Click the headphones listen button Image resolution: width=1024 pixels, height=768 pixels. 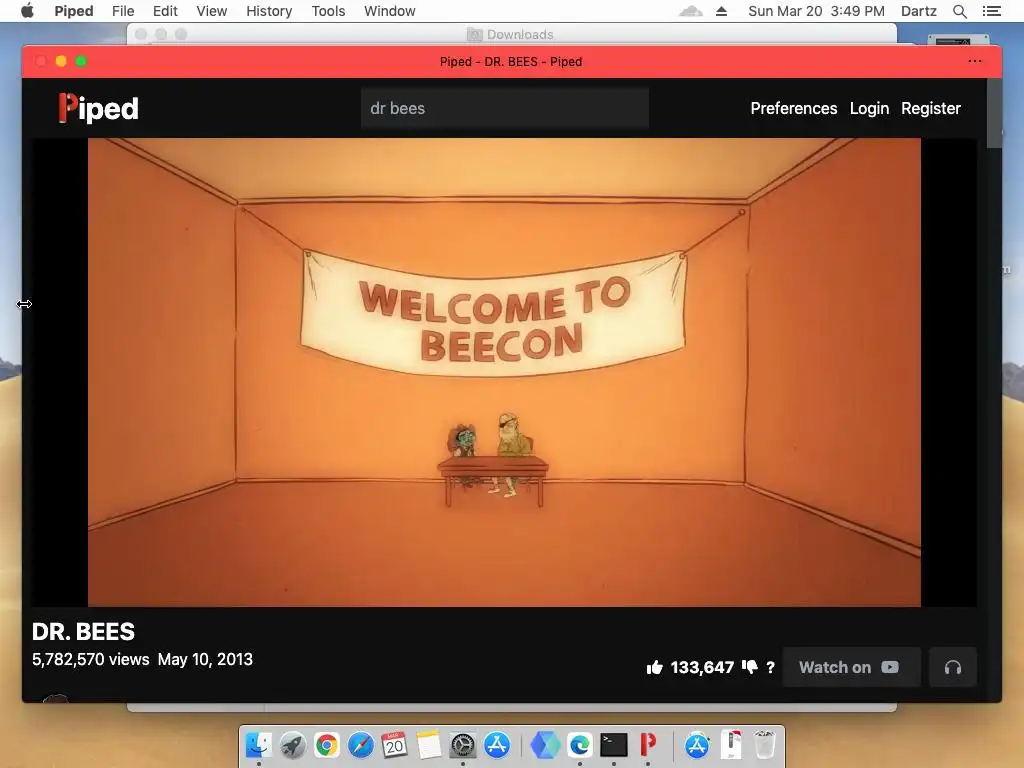[x=953, y=667]
